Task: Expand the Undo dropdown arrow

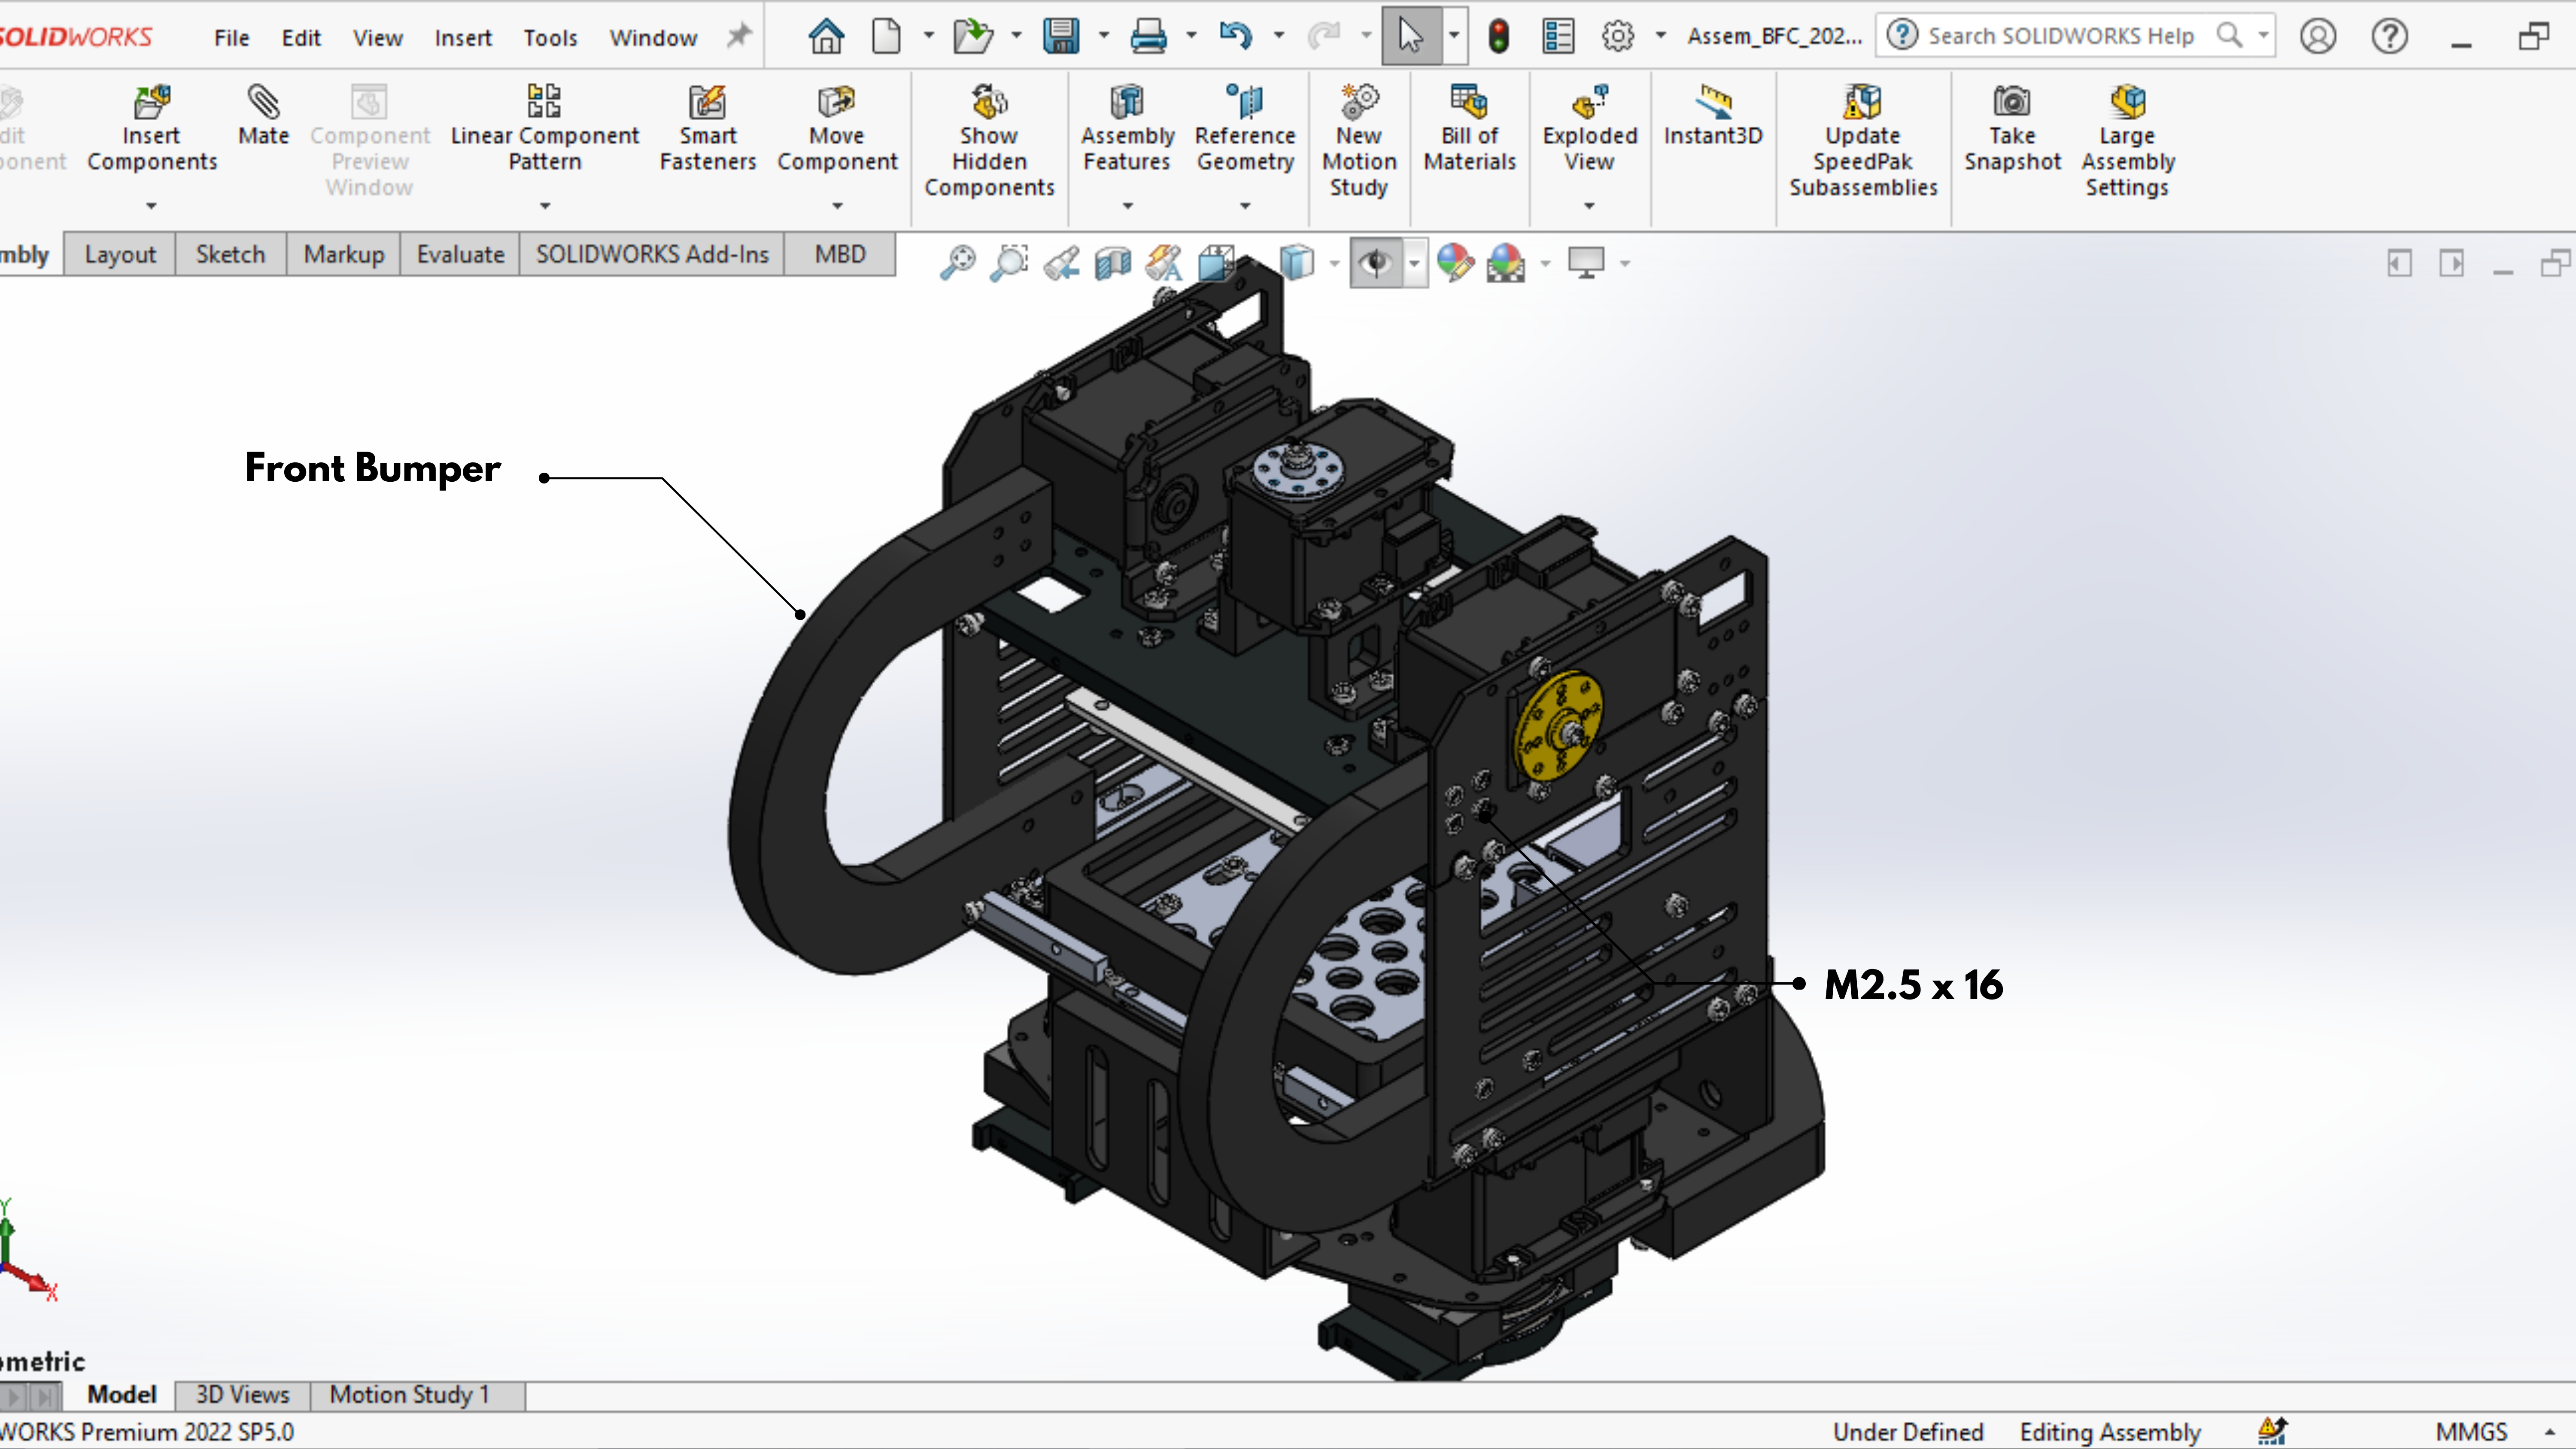Action: point(1278,36)
